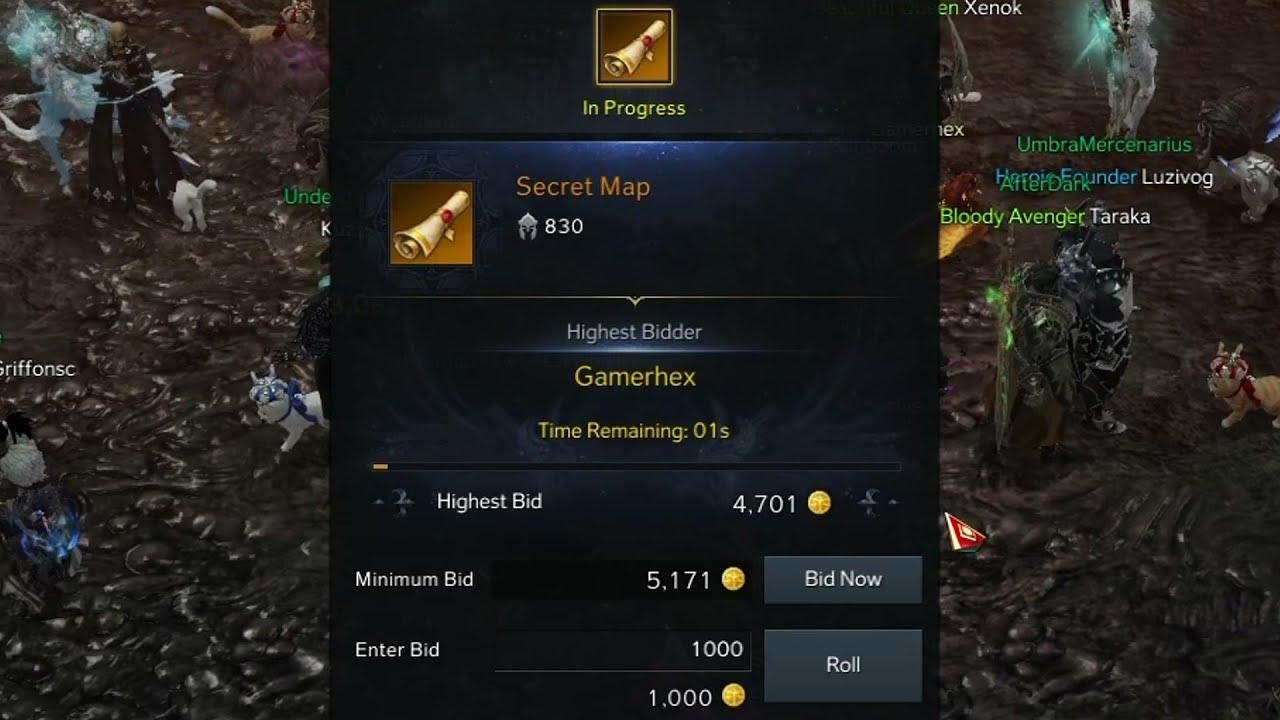Click the auction time remaining progress bar
The image size is (1280, 720).
coord(636,466)
